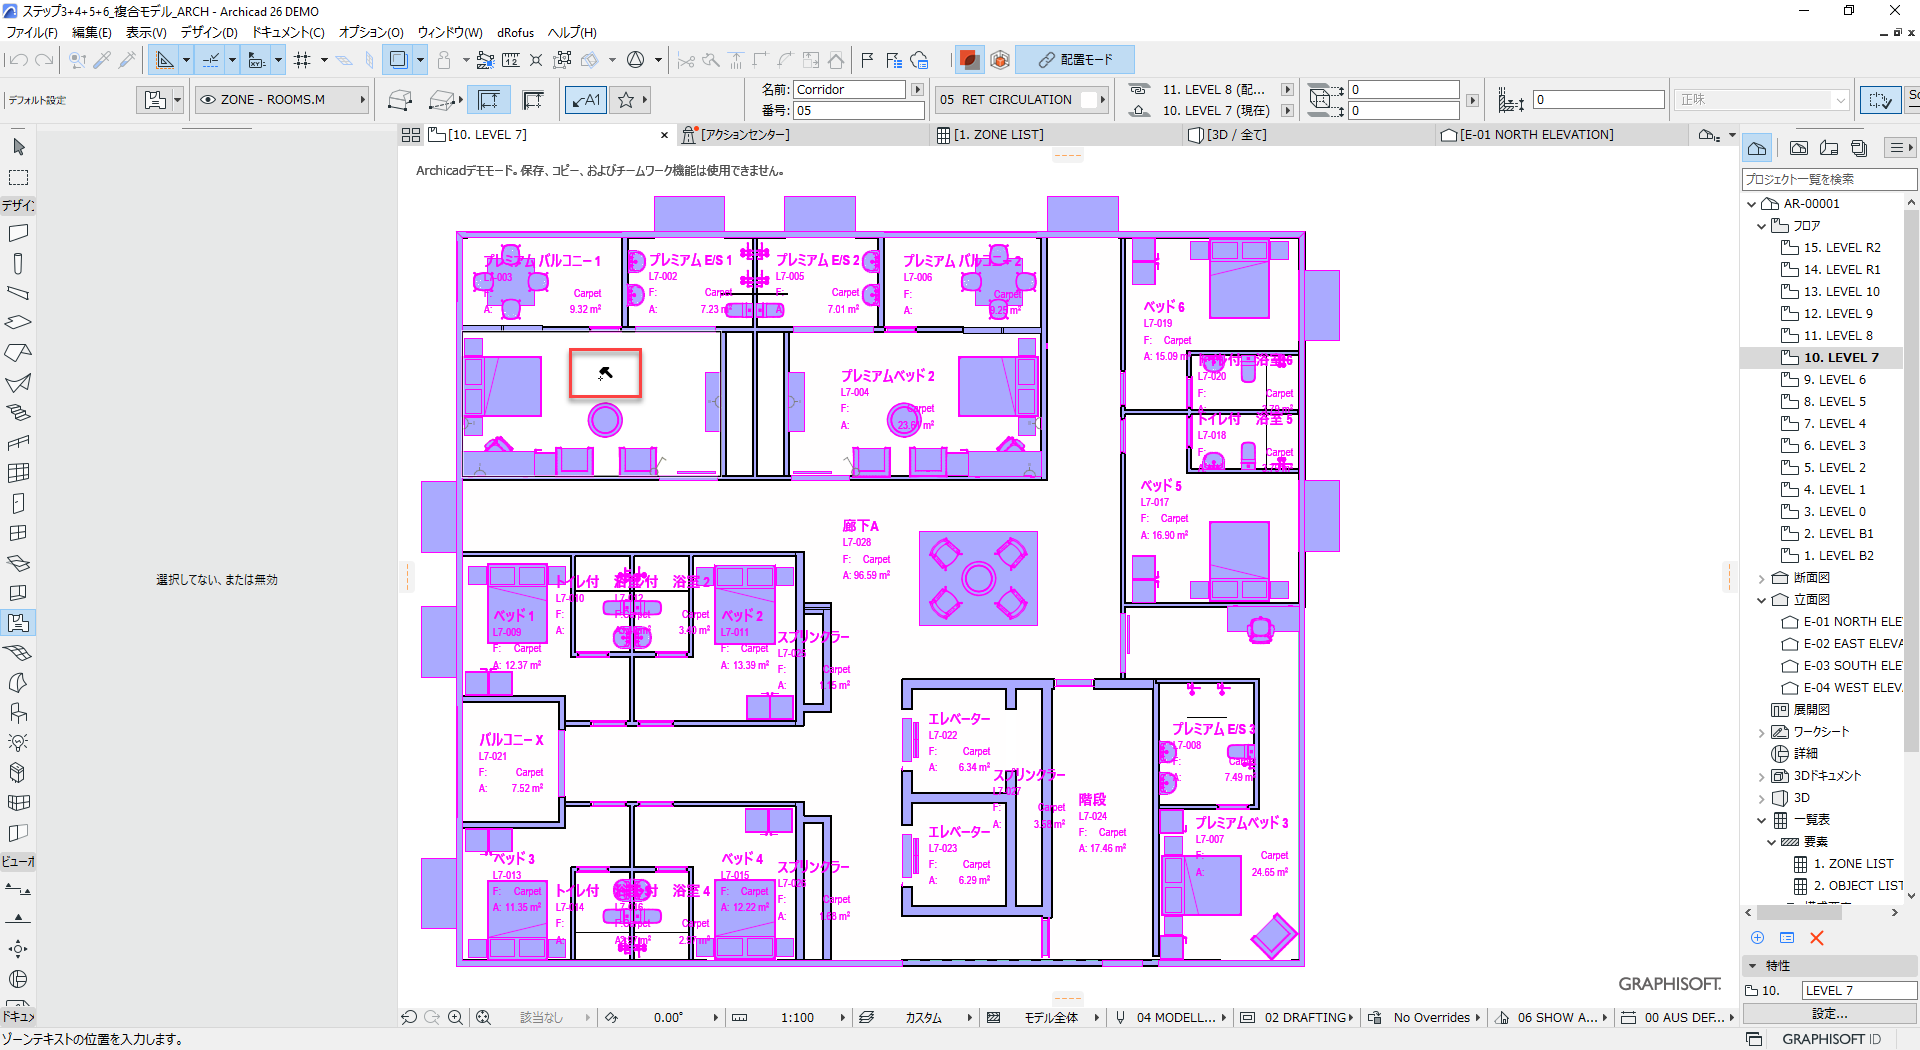
Task: Select 9. LEVEL 6 in navigator
Action: tap(1834, 380)
